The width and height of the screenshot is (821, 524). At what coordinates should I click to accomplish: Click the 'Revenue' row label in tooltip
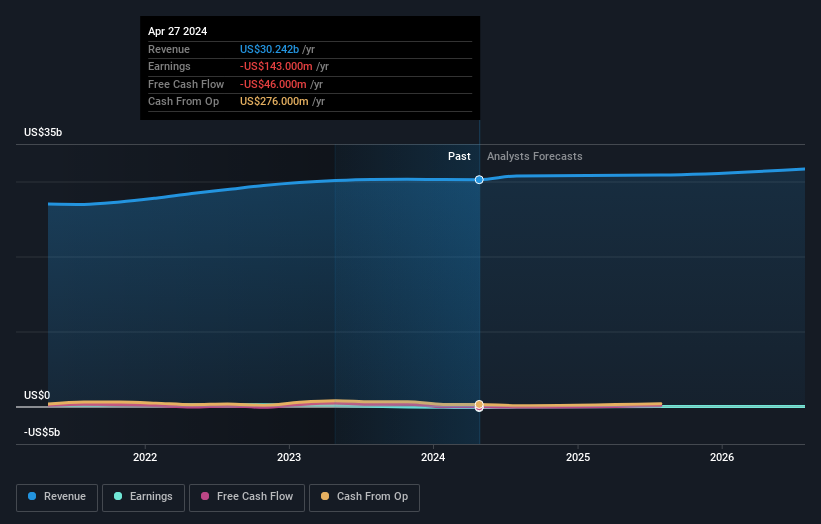pyautogui.click(x=169, y=49)
